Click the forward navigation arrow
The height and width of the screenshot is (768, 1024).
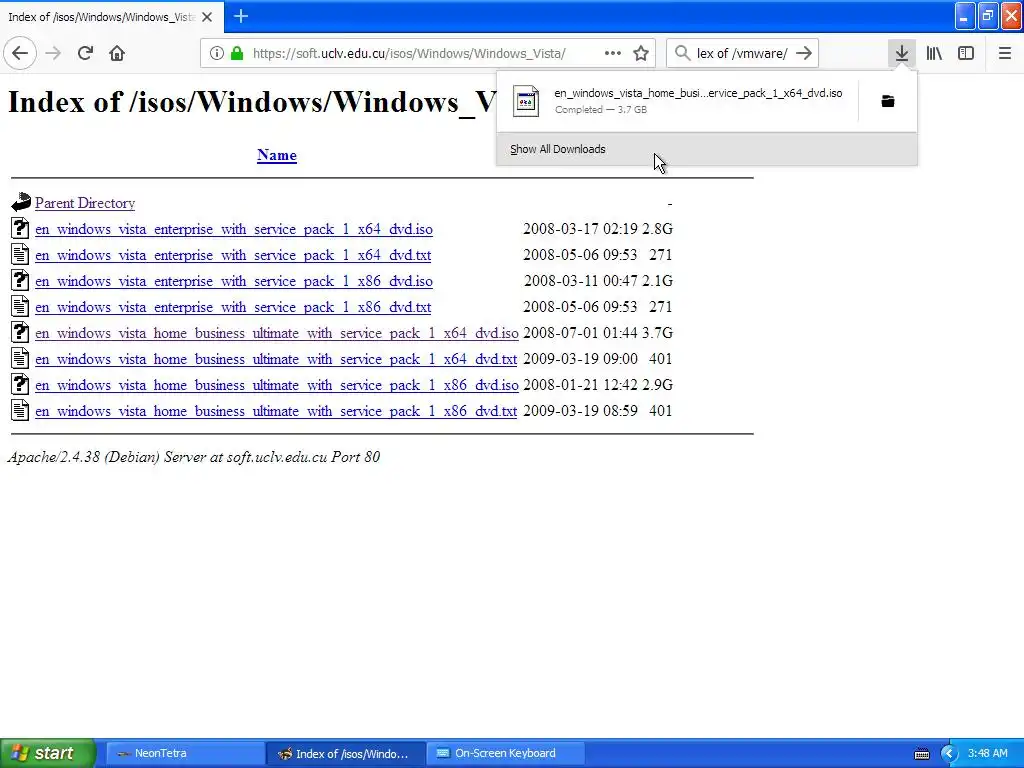pos(53,53)
